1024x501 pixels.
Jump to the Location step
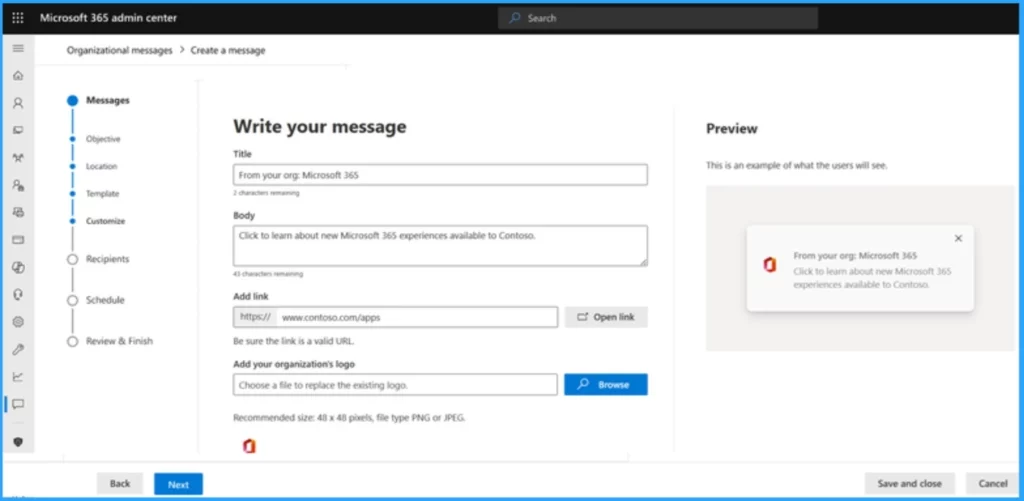(102, 167)
